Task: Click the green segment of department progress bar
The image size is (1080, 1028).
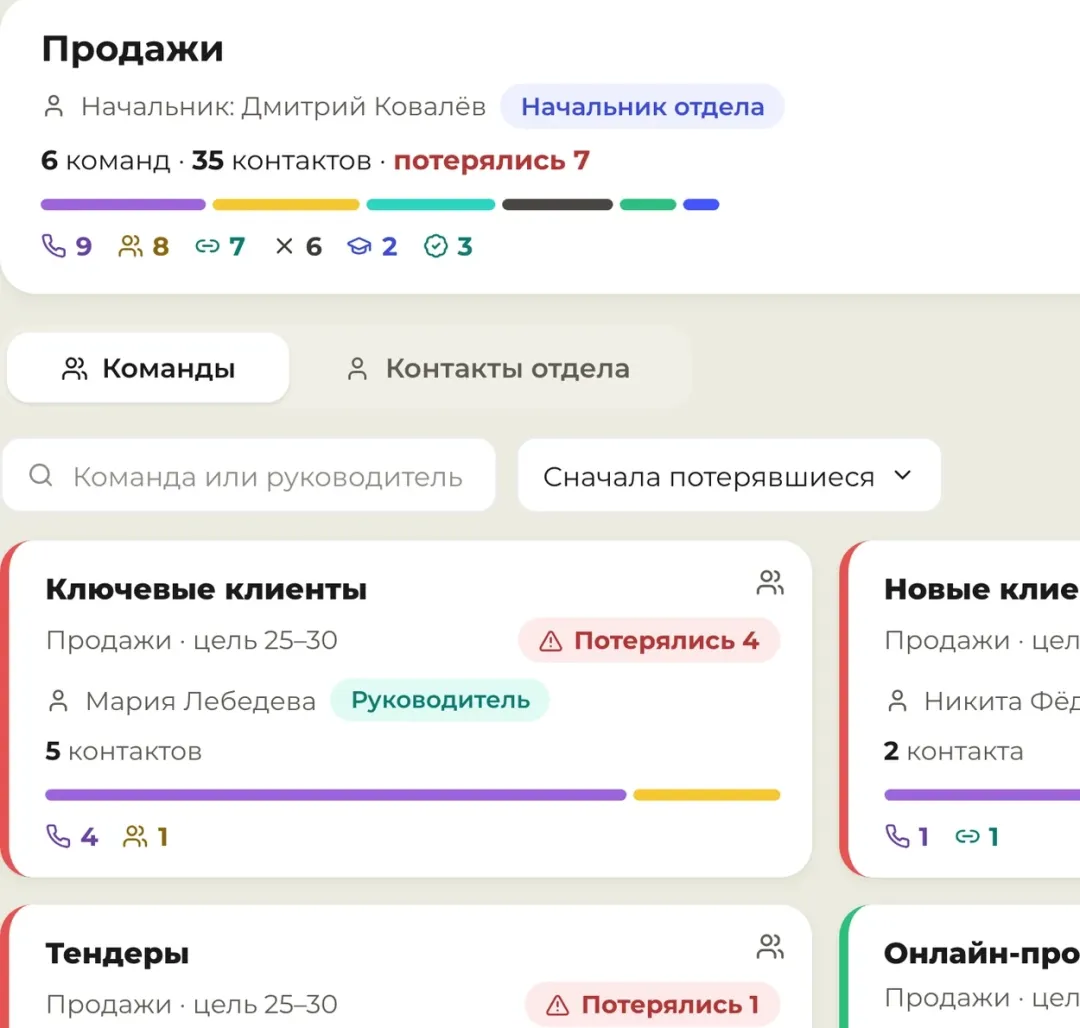Action: (x=648, y=204)
